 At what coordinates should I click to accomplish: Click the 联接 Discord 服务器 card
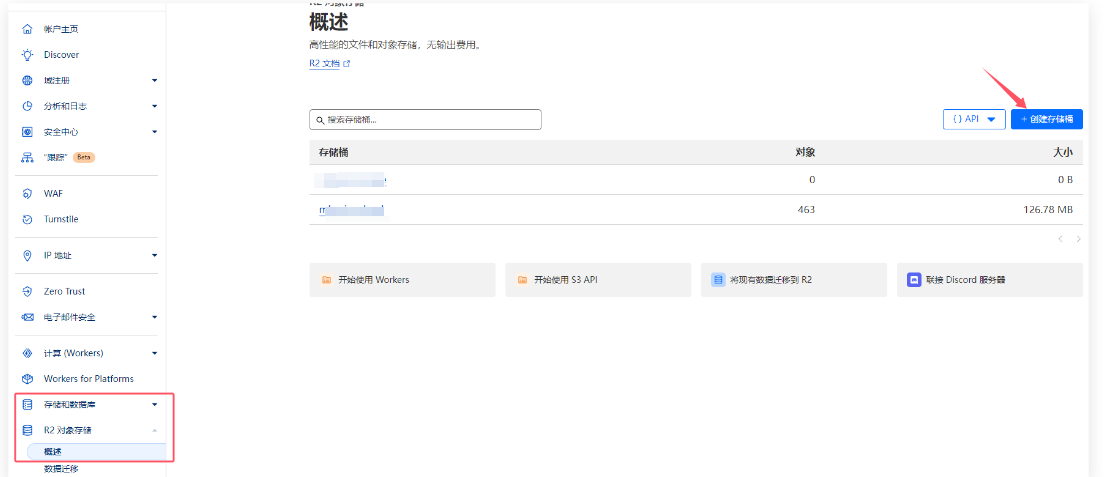point(990,279)
